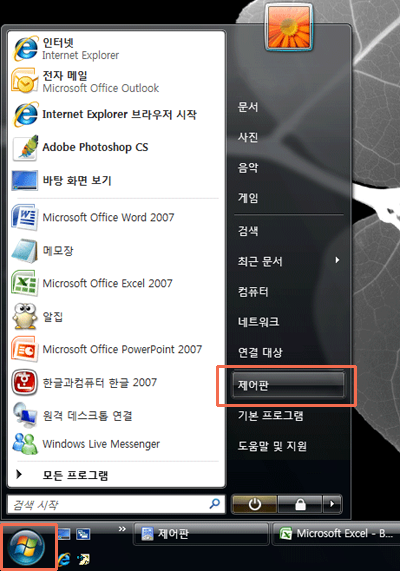This screenshot has height=571, width=400.
Task: Click the lock computer button
Action: point(300,504)
